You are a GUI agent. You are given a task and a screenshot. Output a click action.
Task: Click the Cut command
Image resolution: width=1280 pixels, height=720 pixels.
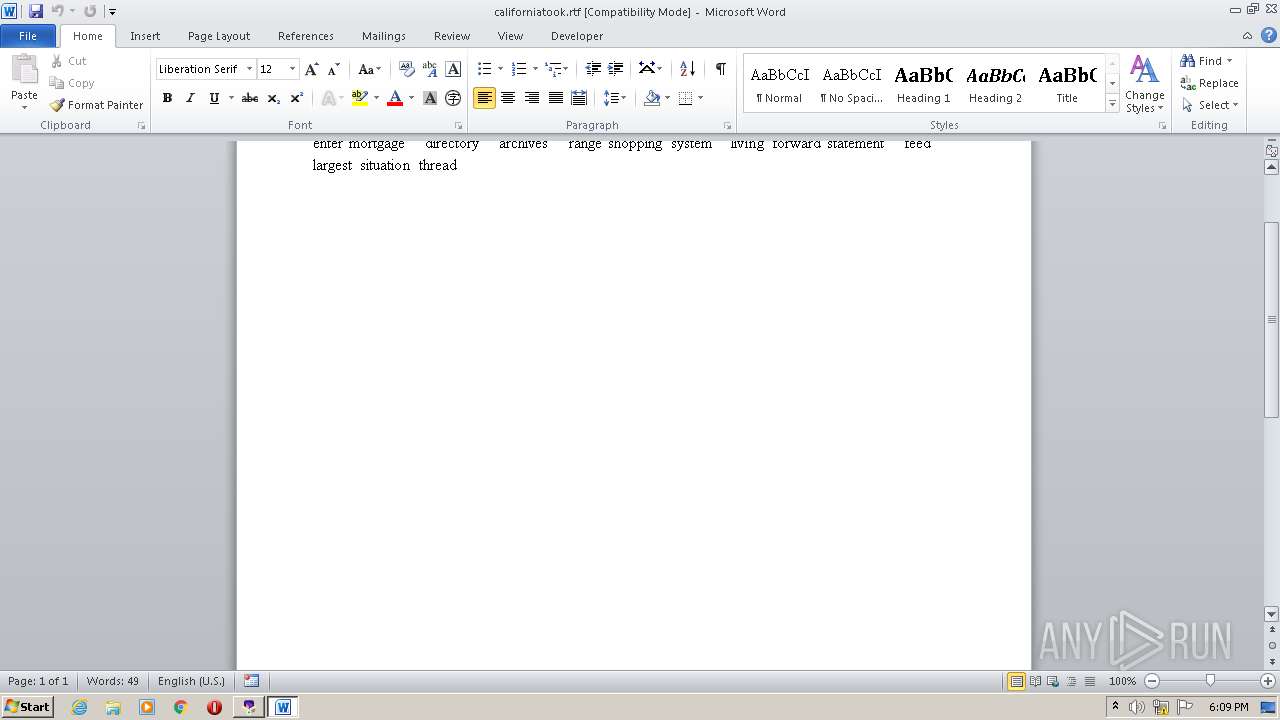69,61
